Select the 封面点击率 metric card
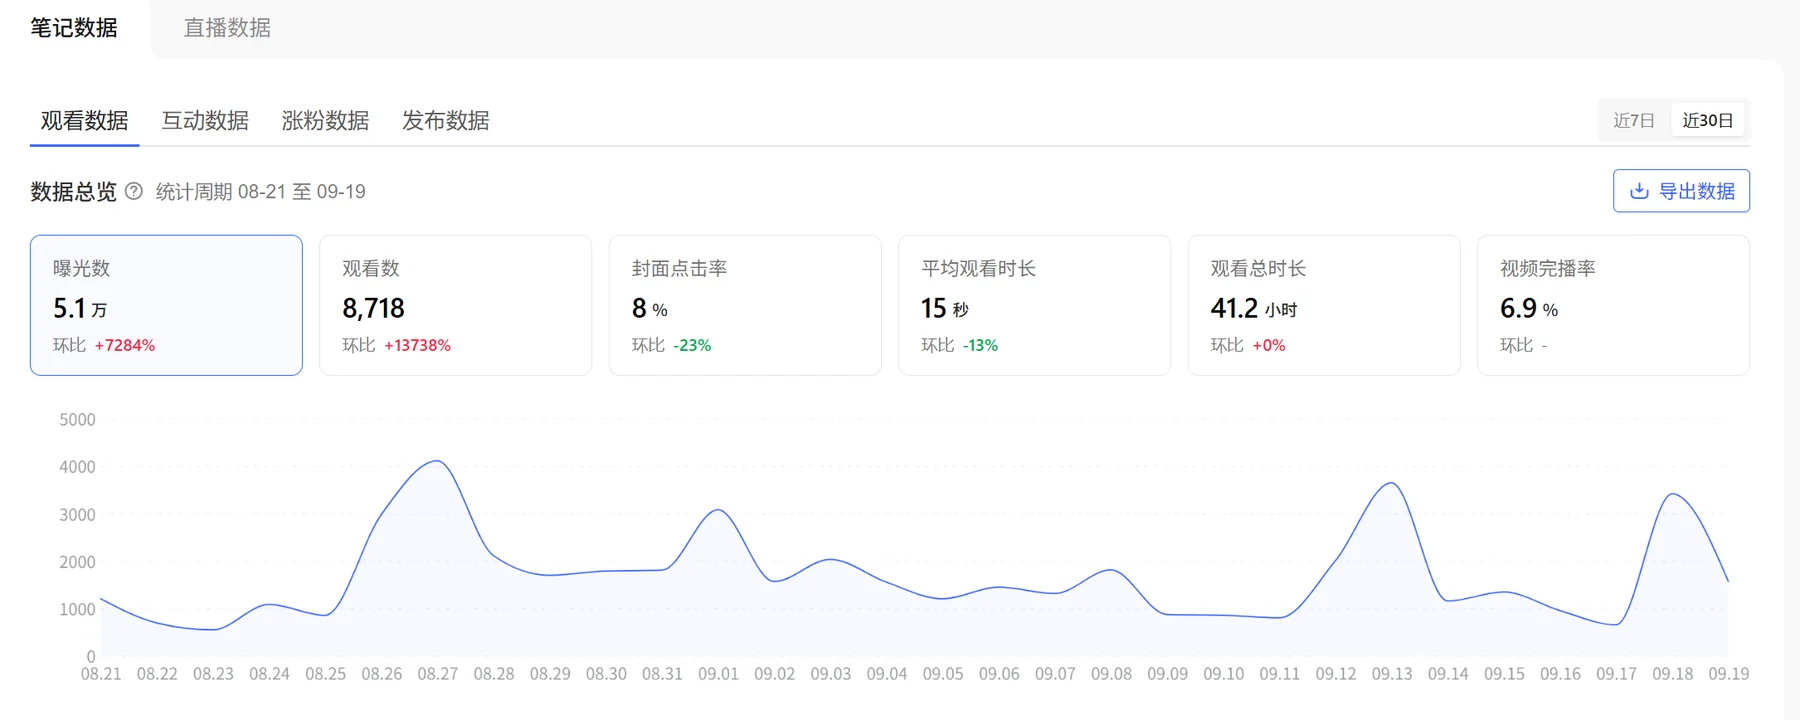1800x720 pixels. pos(745,305)
